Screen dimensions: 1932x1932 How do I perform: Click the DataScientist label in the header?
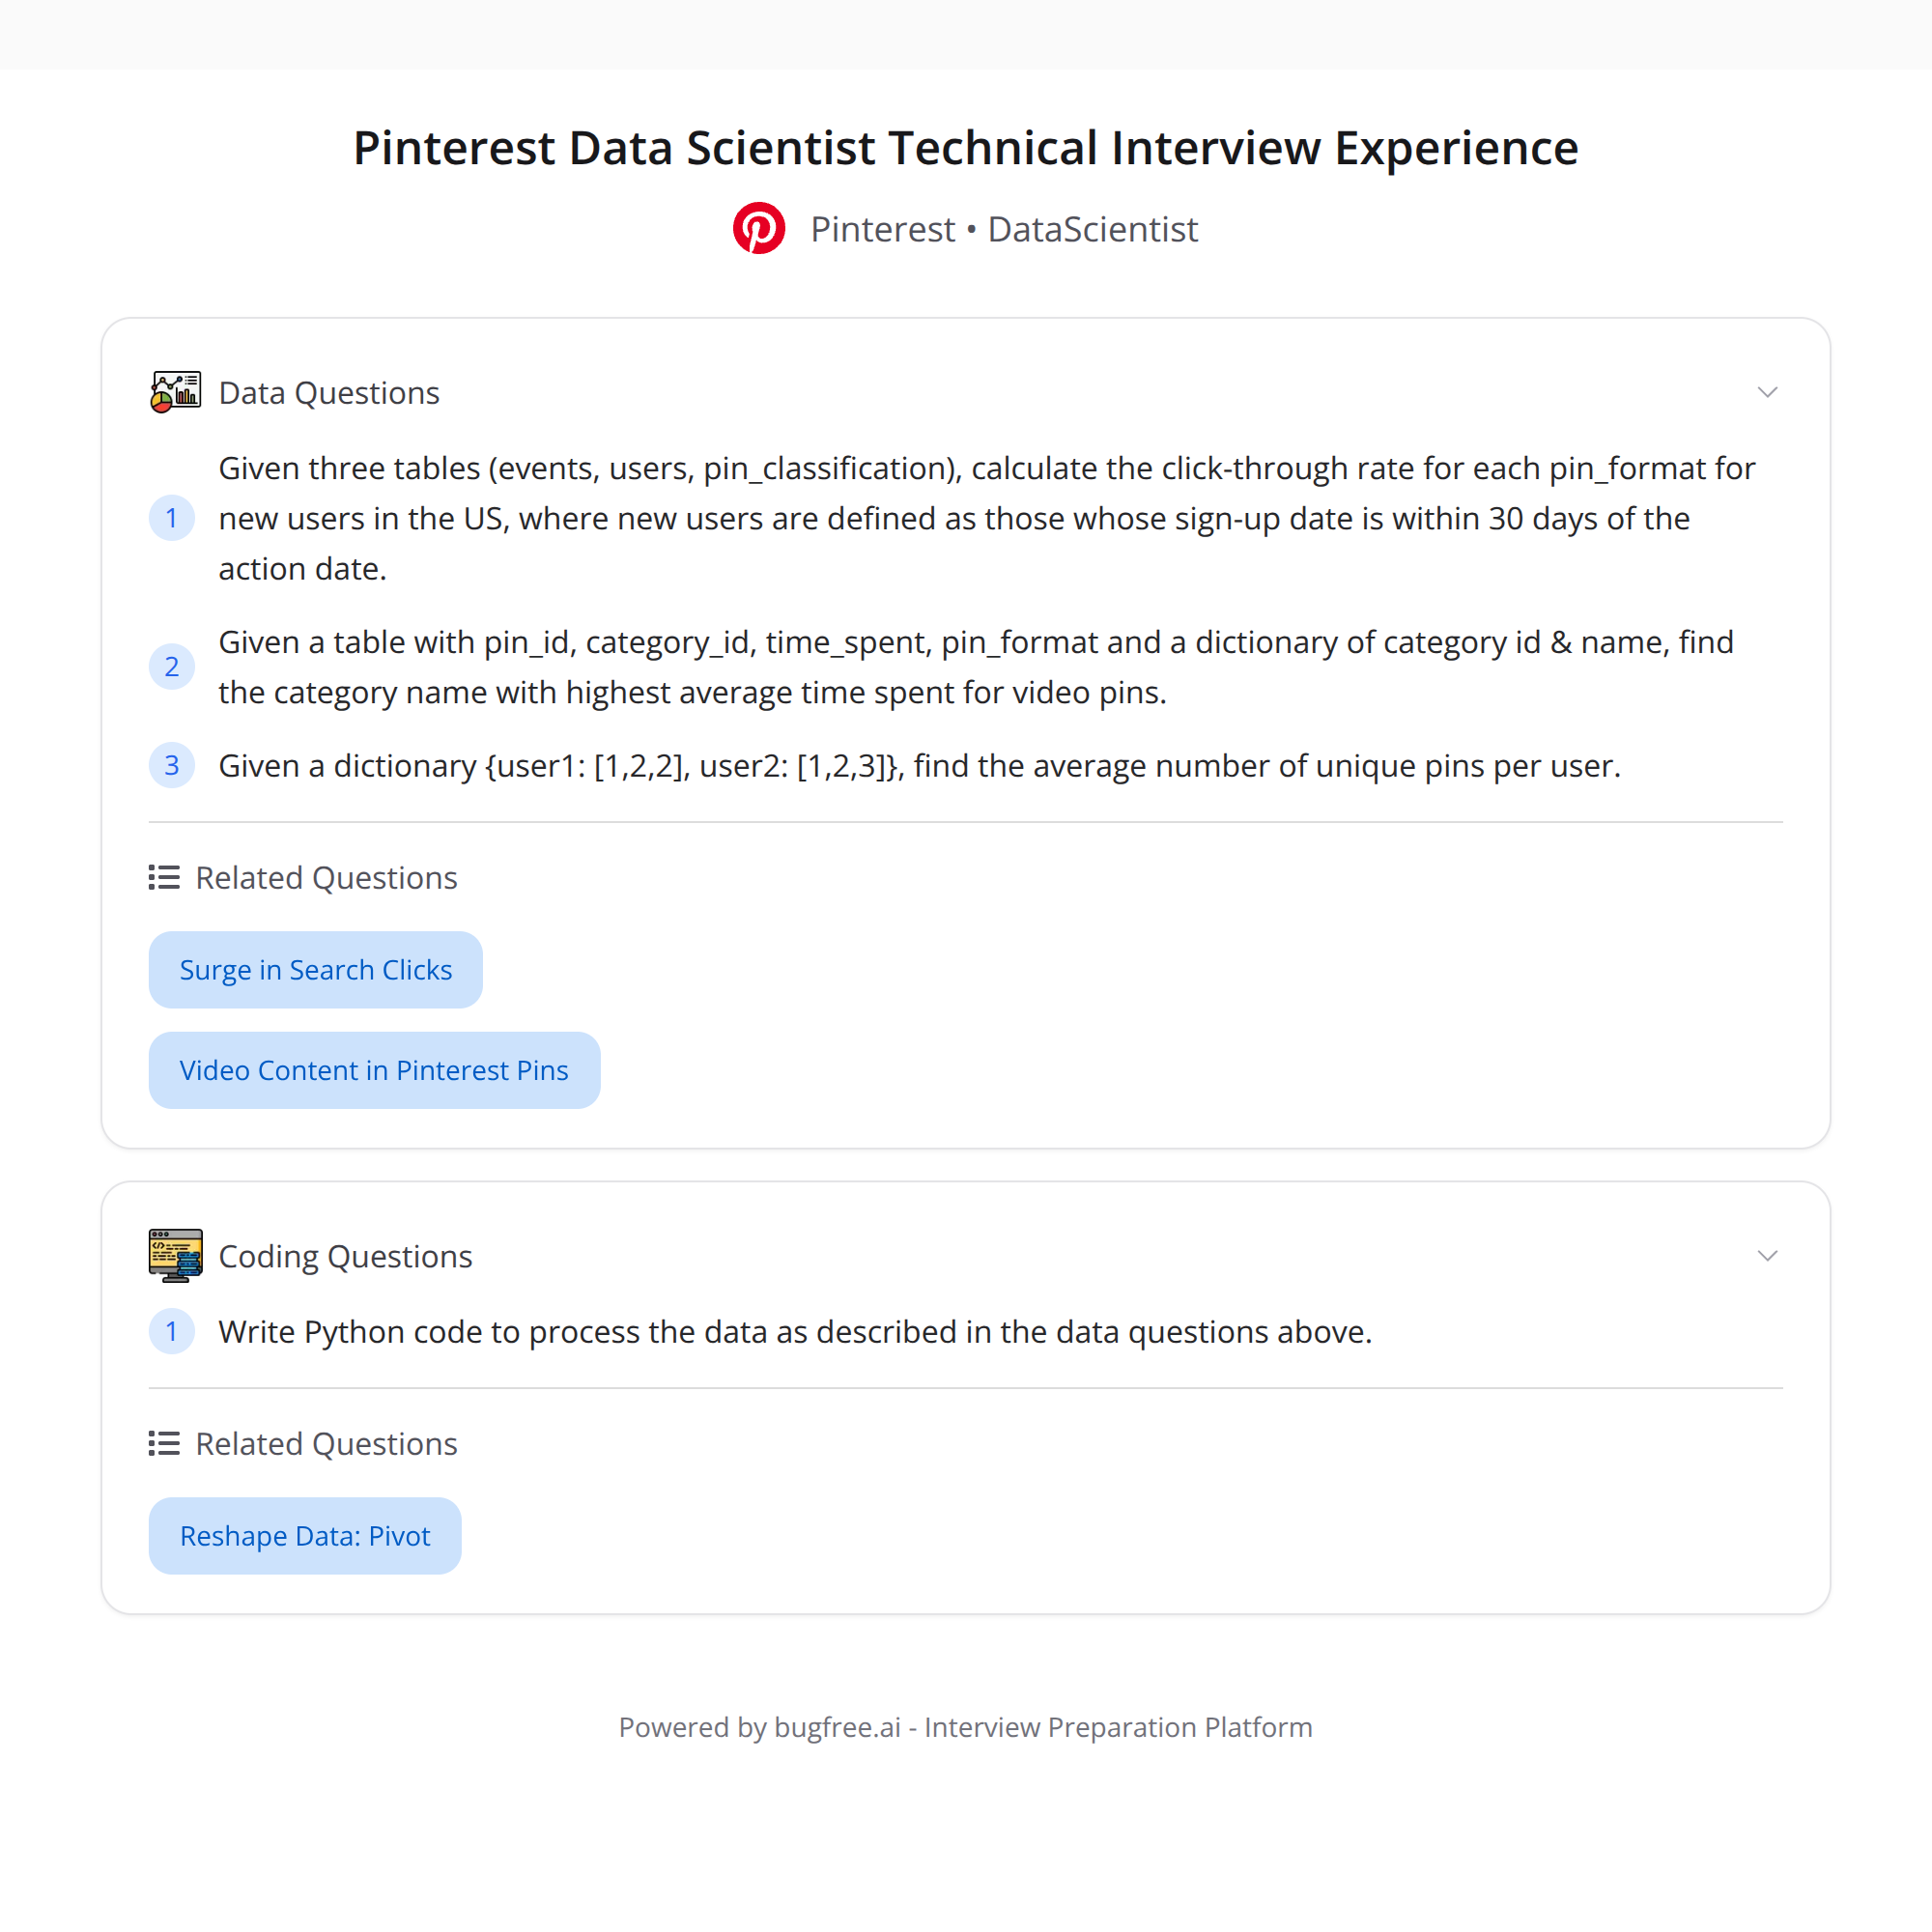1092,229
